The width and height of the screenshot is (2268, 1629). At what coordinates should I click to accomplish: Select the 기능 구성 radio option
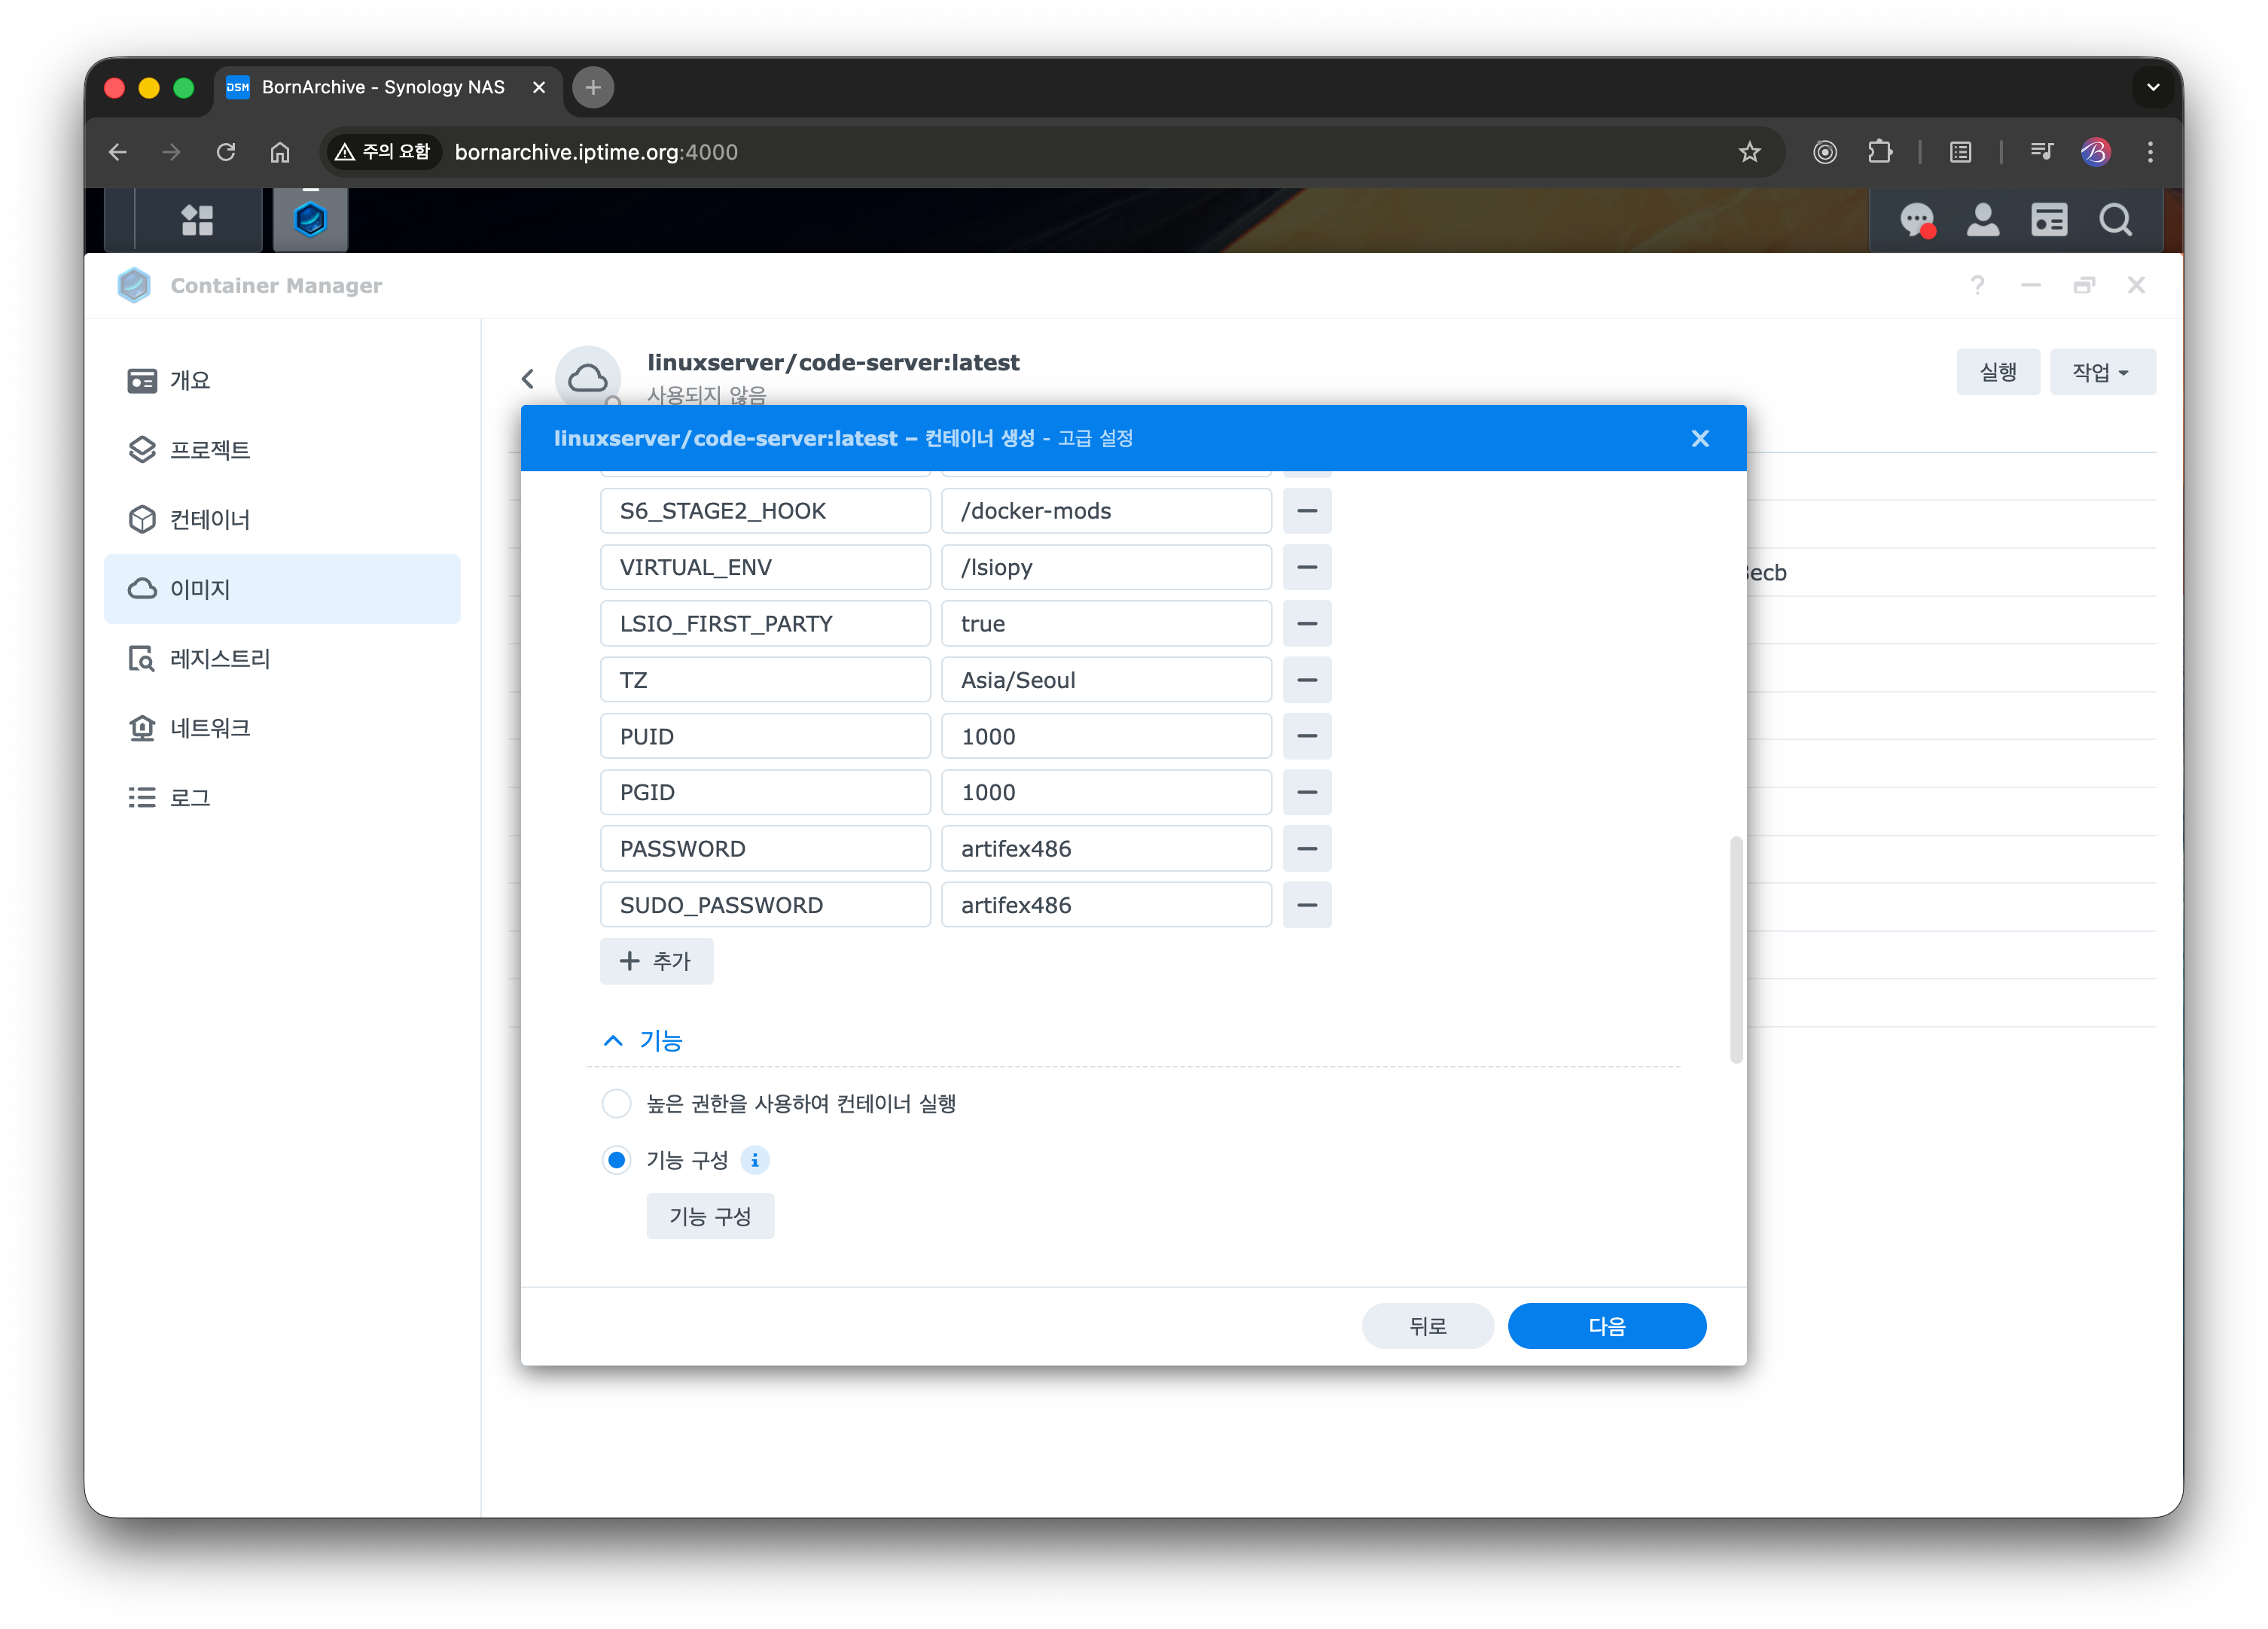[617, 1160]
